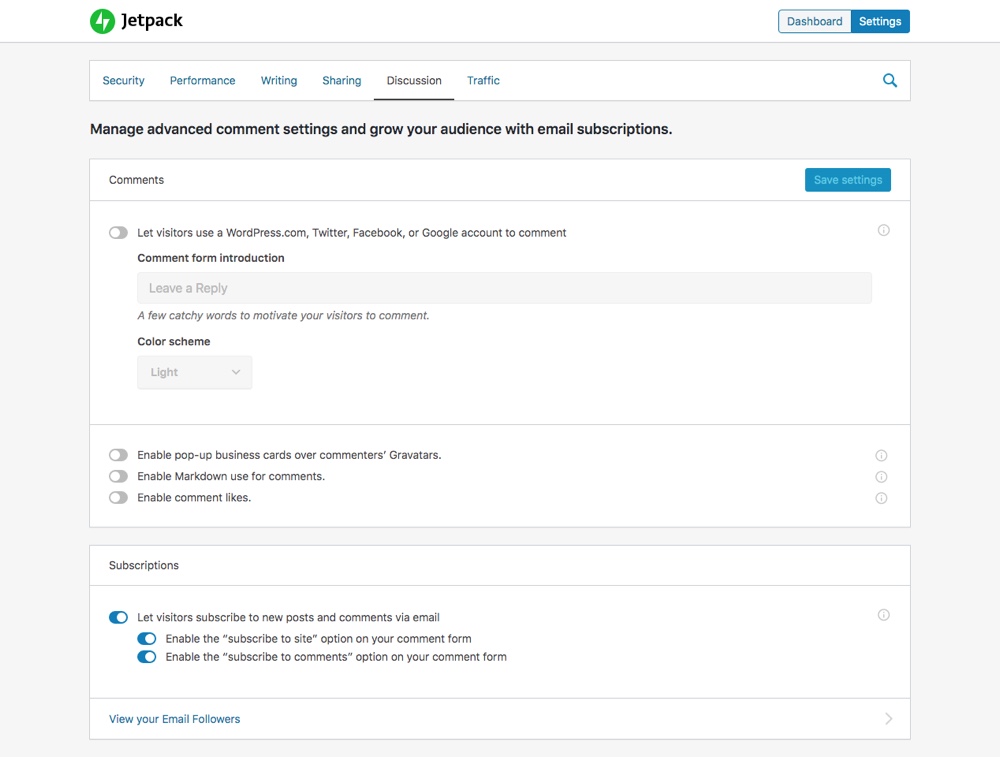Toggle the "subscribe to site" comment form option
This screenshot has height=757, width=1000.
coord(147,638)
